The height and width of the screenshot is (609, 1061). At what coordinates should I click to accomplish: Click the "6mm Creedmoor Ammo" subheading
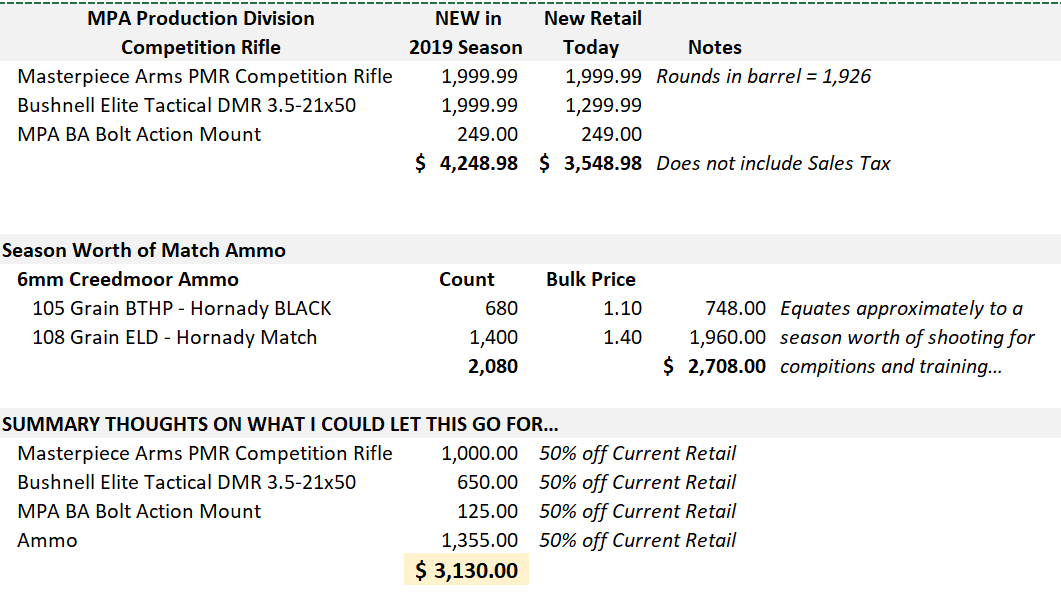tap(128, 279)
